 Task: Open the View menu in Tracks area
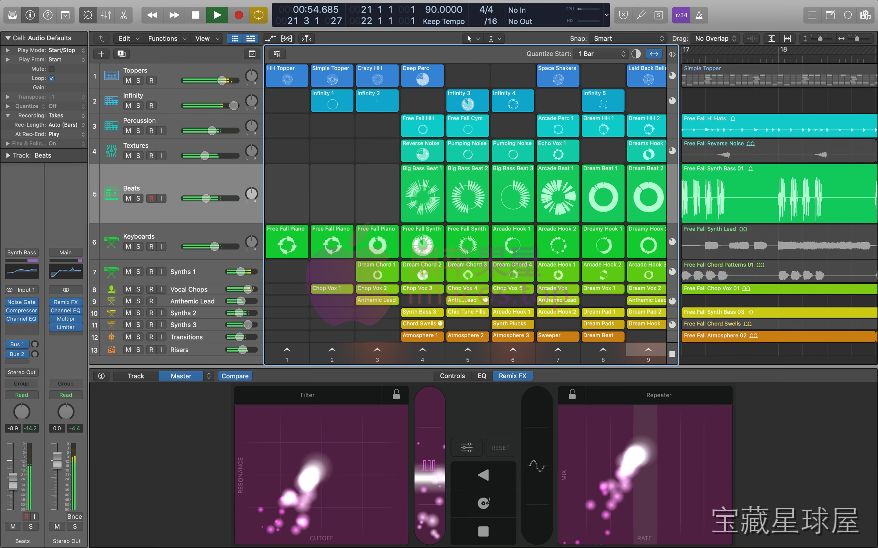pos(206,39)
